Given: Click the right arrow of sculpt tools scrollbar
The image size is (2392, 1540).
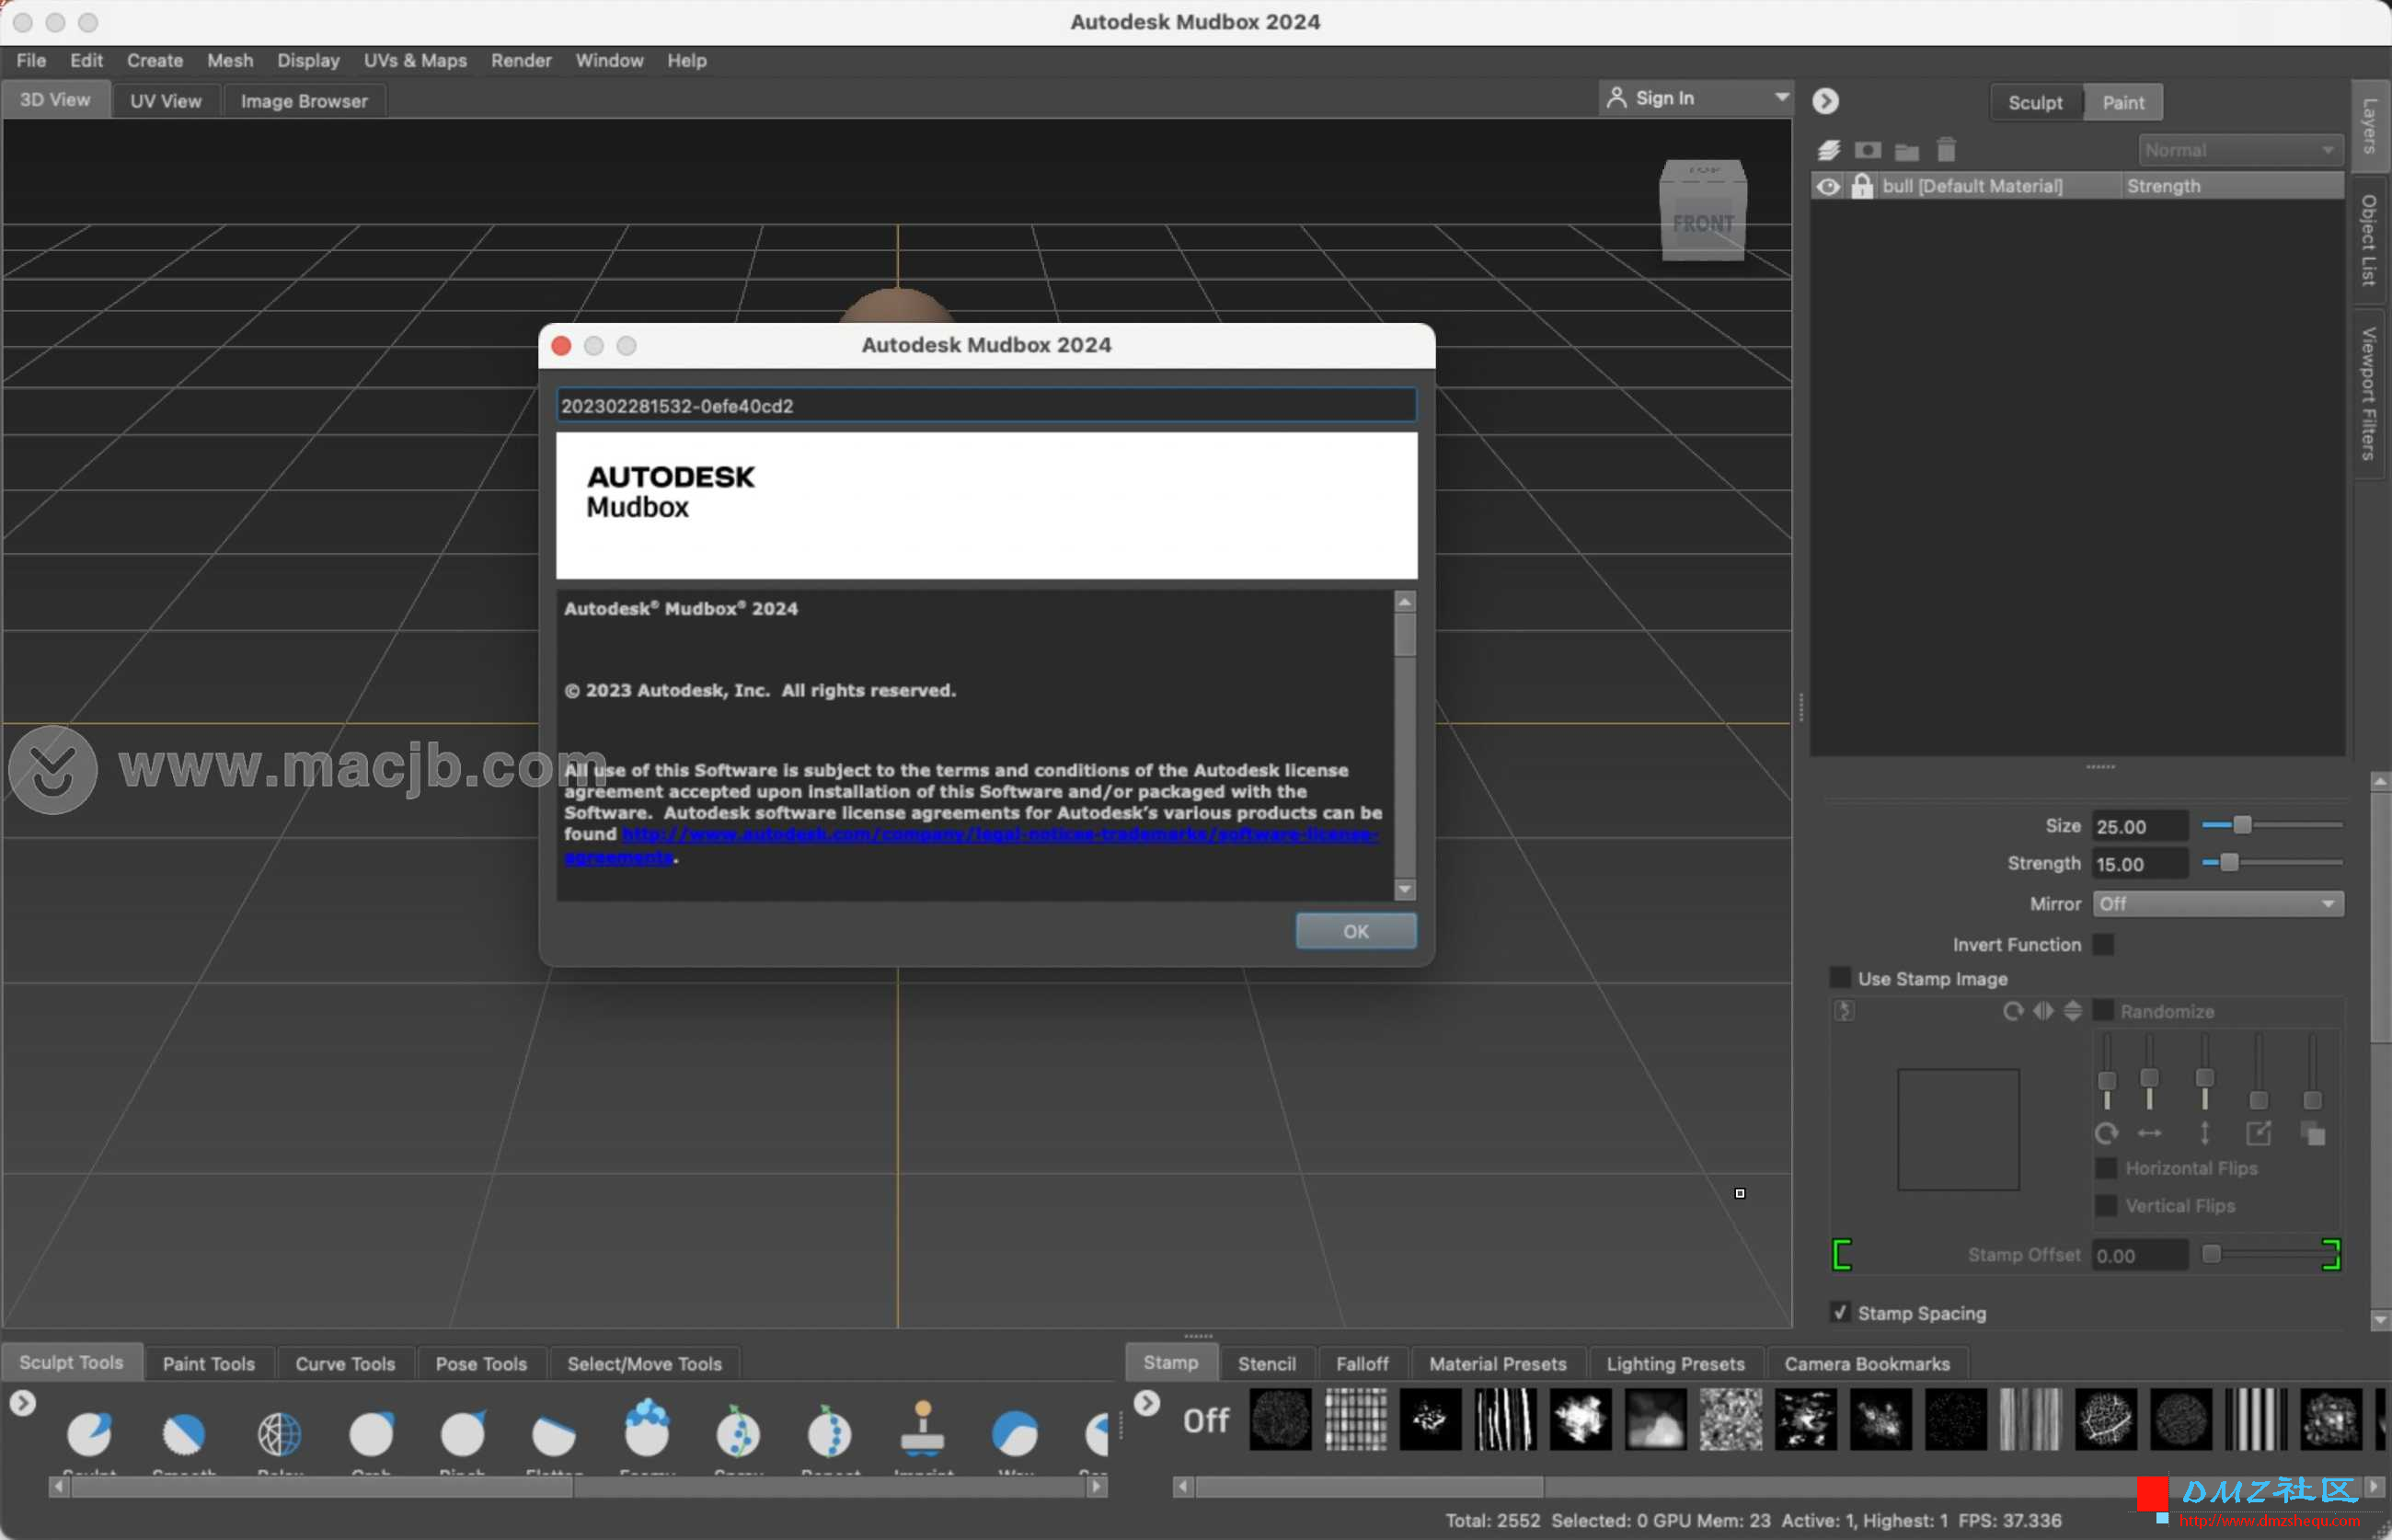Looking at the screenshot, I should click(1096, 1486).
